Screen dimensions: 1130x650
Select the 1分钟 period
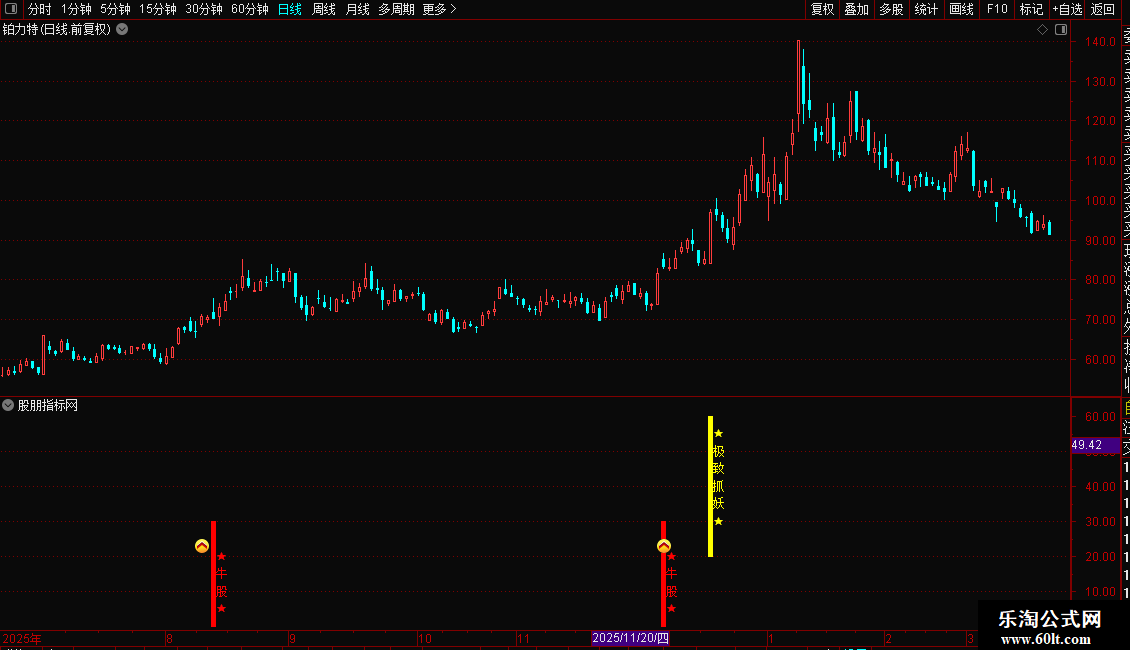tap(76, 9)
